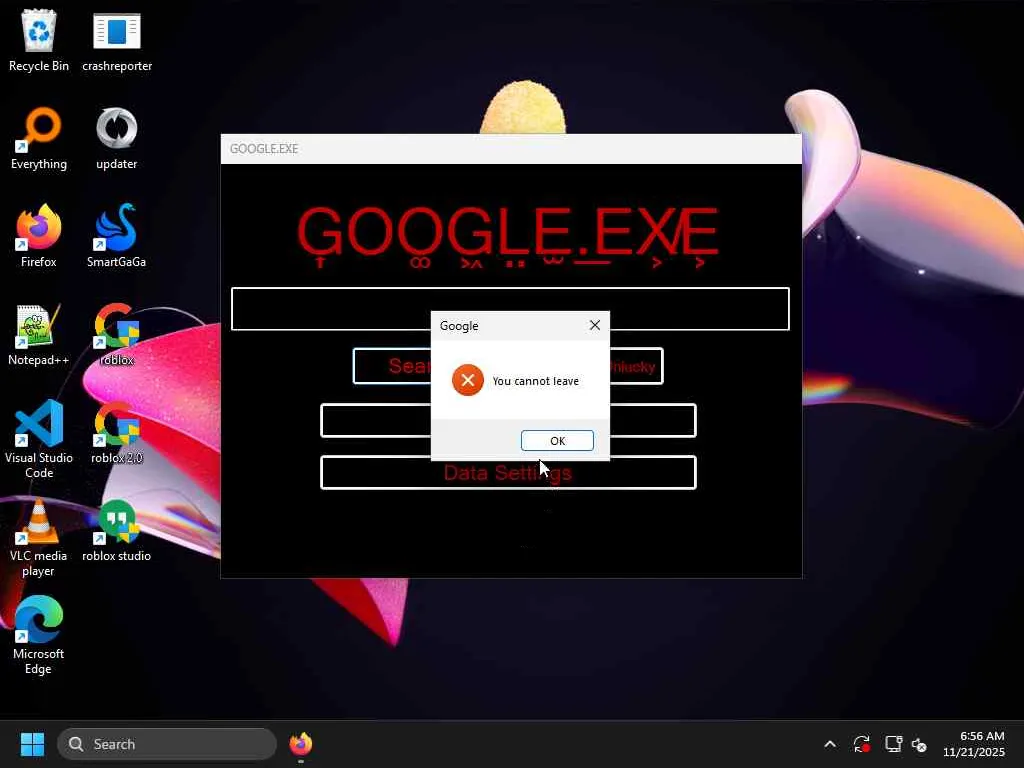Select the SmartGaGa desktop shortcut
Image resolution: width=1024 pixels, height=768 pixels.
(x=117, y=236)
